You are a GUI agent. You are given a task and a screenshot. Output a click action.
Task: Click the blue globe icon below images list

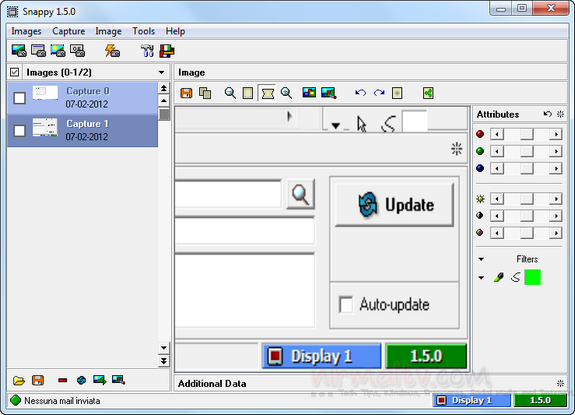(x=81, y=381)
